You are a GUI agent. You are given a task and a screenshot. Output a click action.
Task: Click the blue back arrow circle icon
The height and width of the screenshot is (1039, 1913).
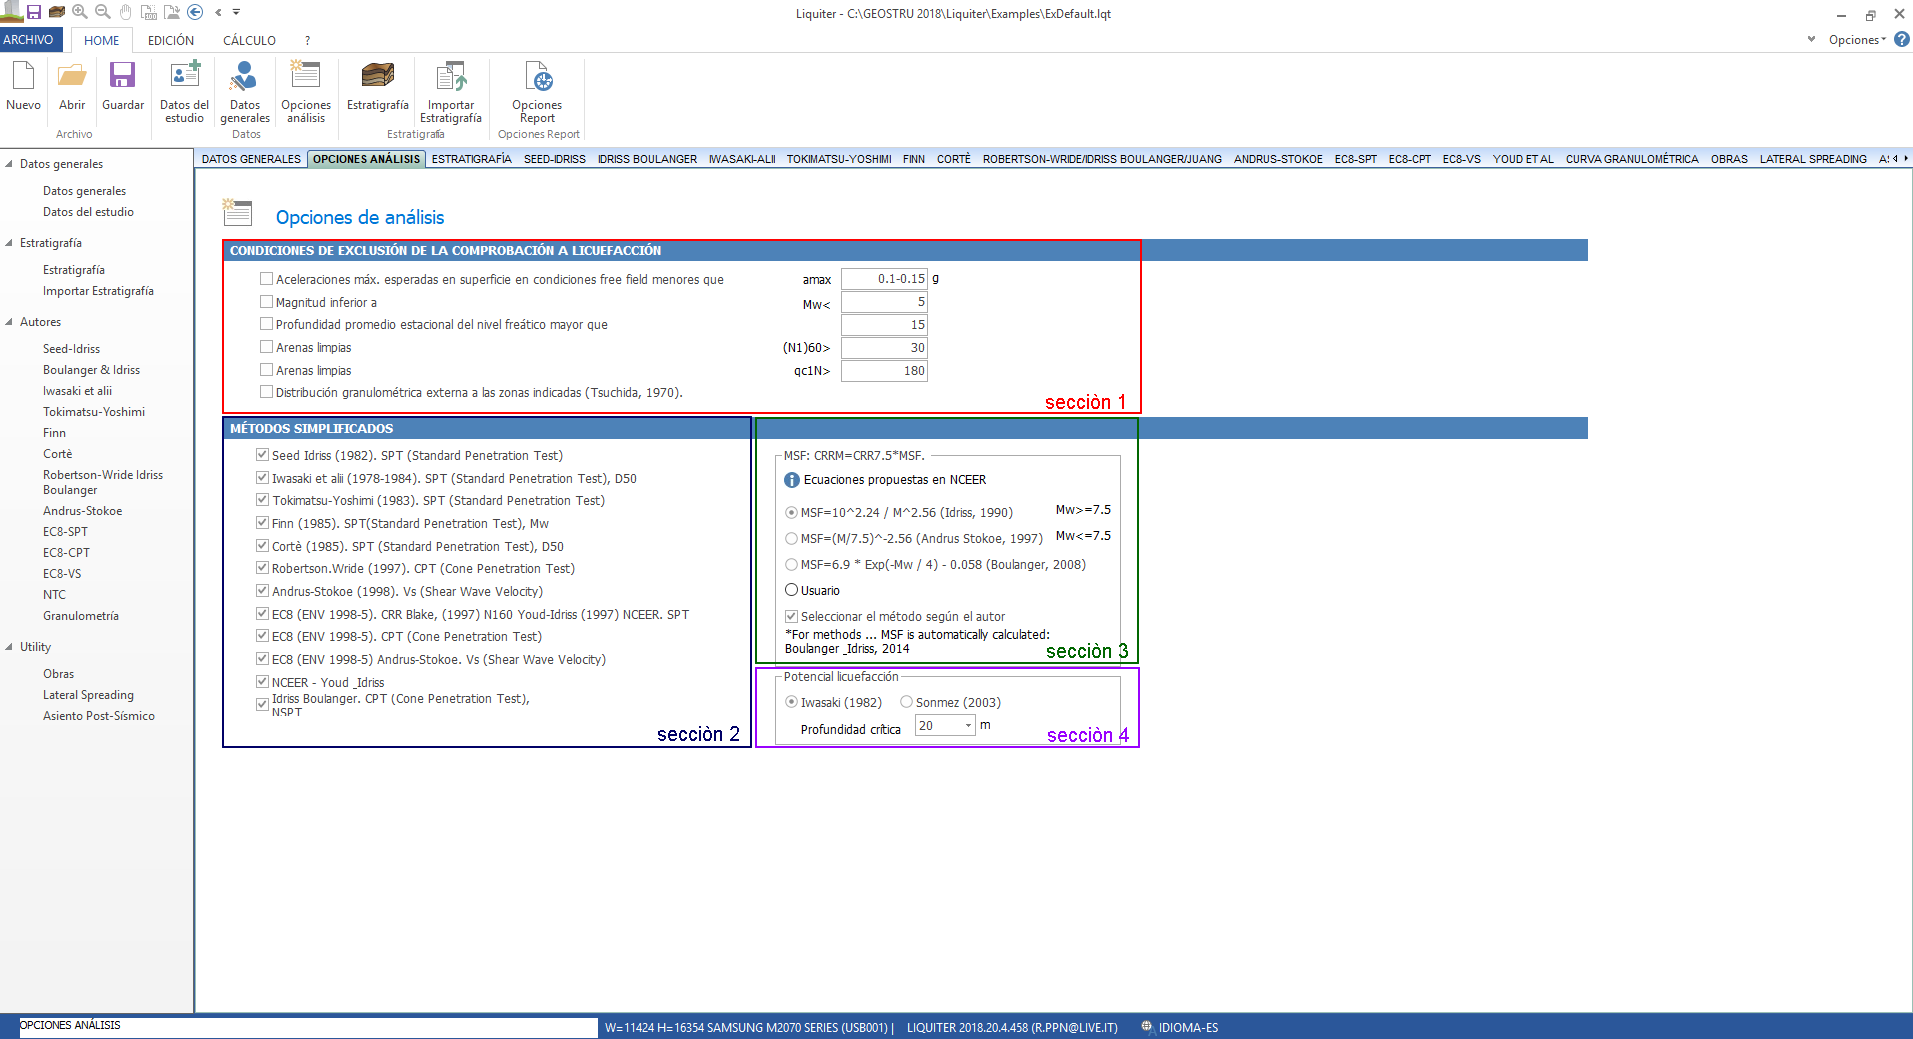[x=195, y=12]
